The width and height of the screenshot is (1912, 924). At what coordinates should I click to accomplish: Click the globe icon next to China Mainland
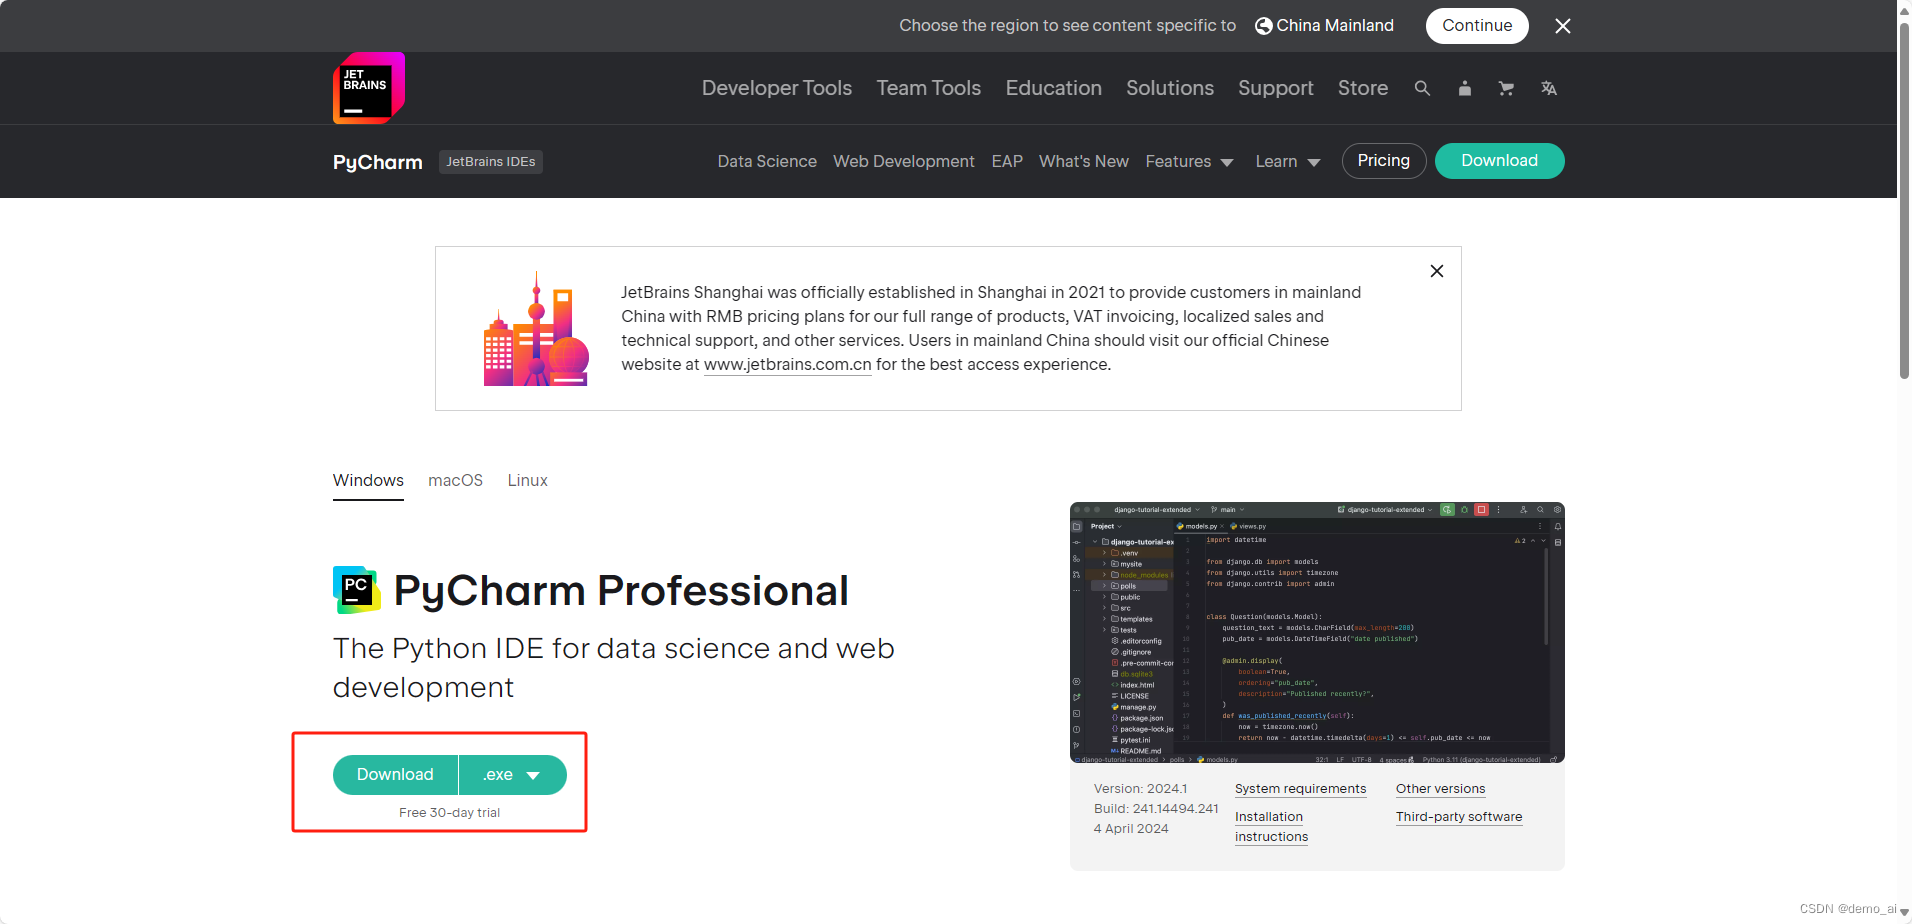click(1264, 26)
